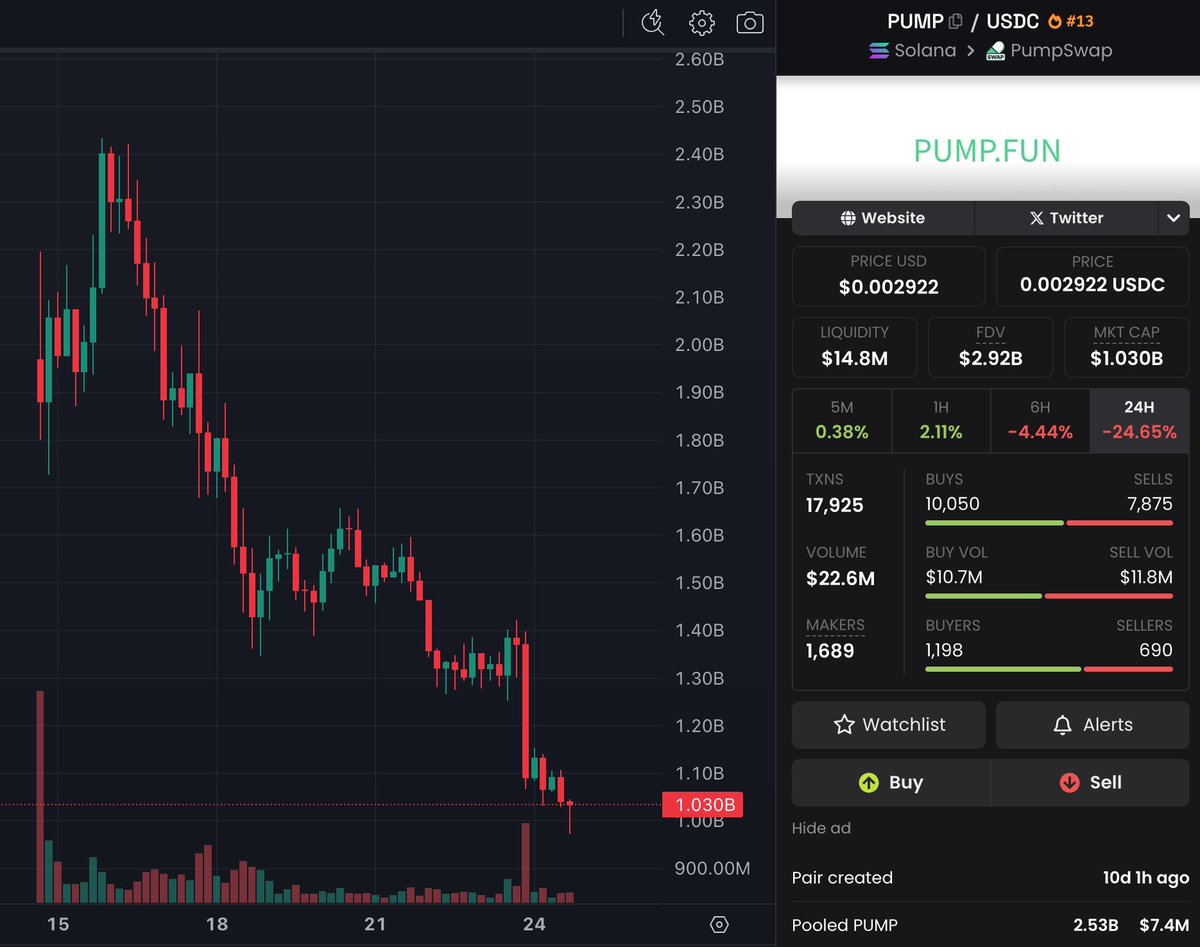Open chart settings gear icon

click(x=702, y=23)
